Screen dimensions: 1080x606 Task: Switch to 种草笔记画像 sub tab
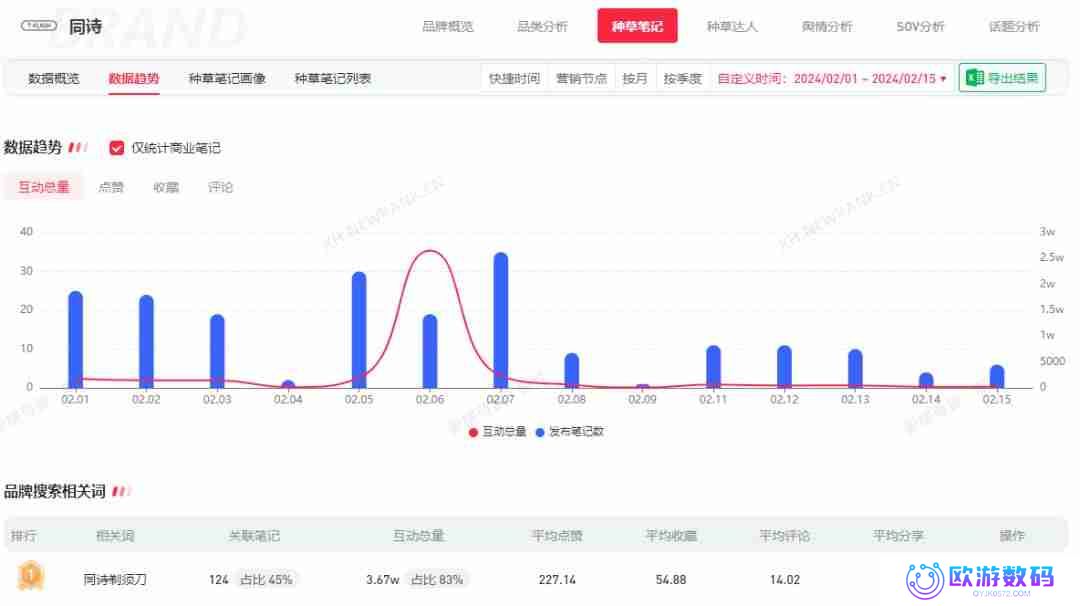click(x=227, y=79)
